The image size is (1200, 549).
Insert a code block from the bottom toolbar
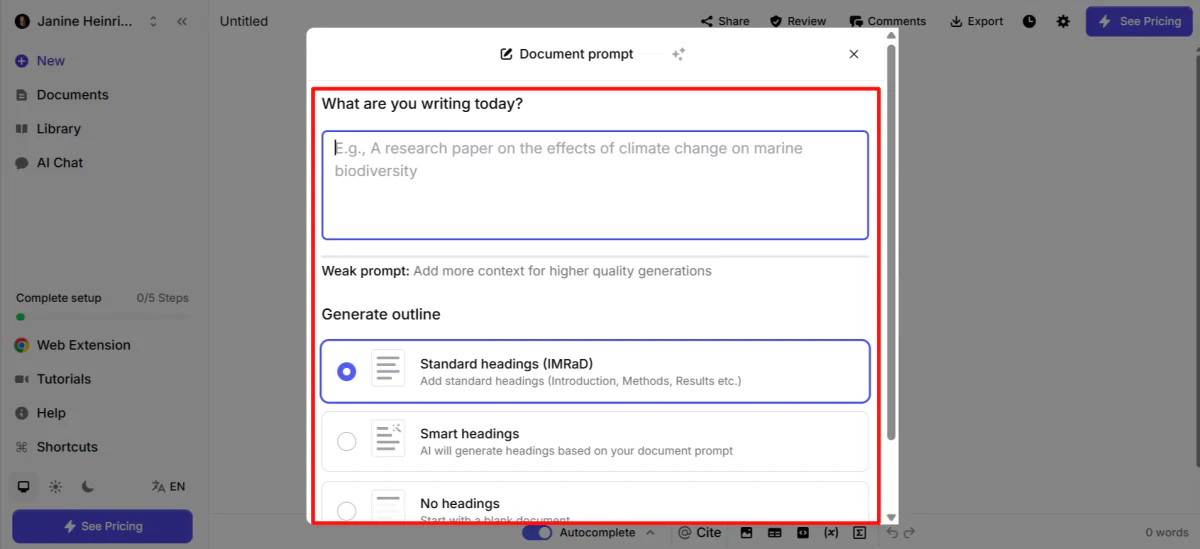pos(802,533)
